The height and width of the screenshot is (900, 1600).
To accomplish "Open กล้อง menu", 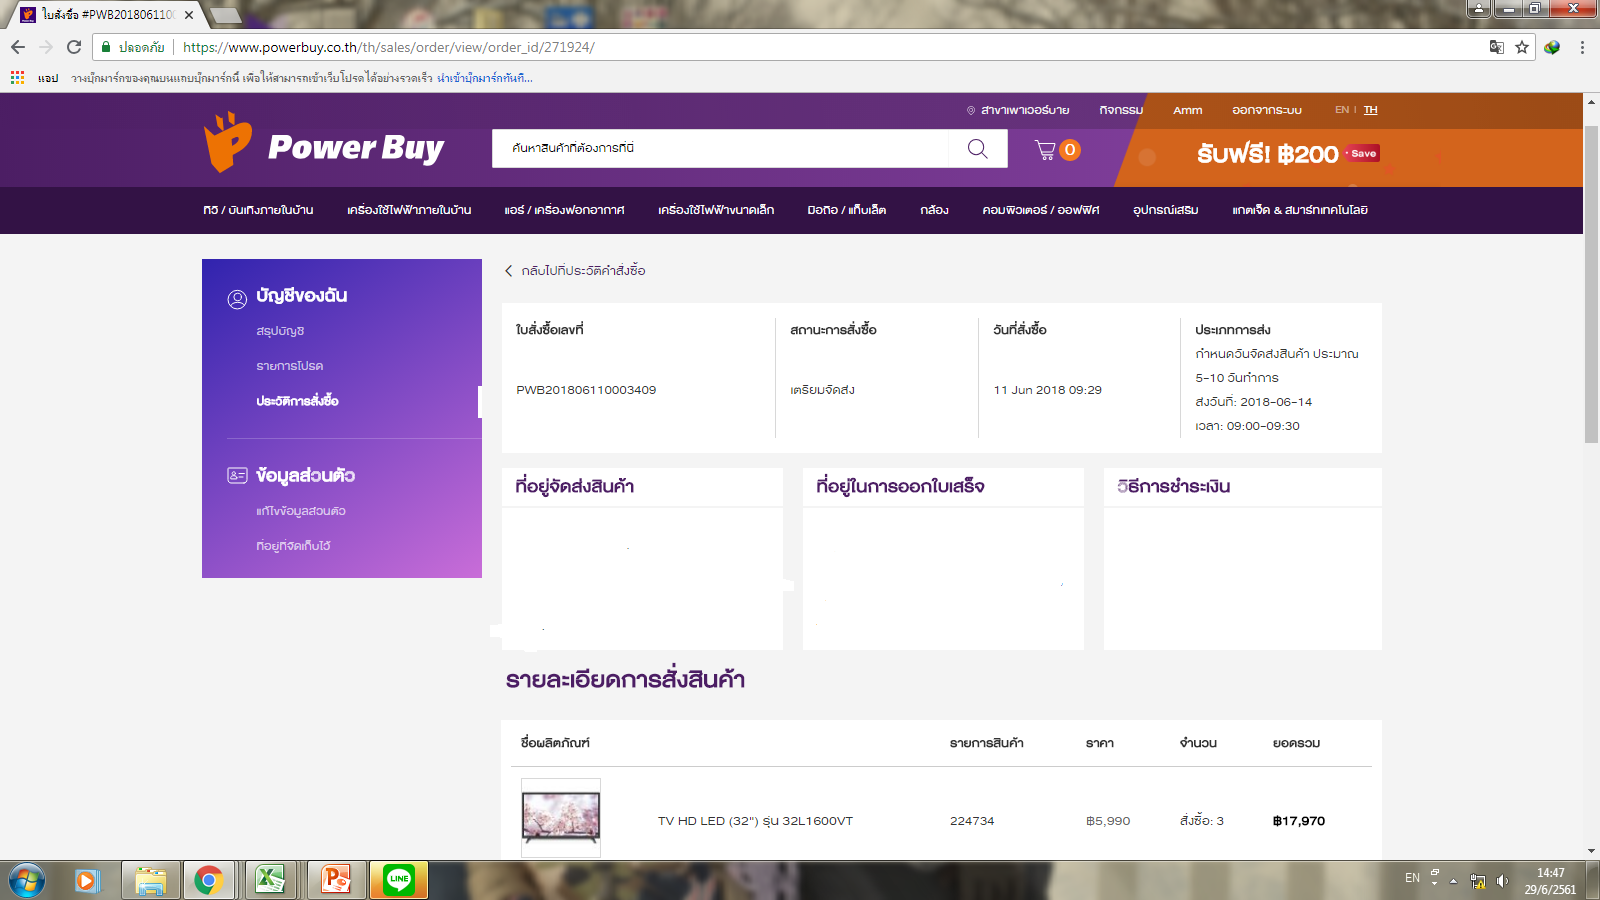I will (x=934, y=210).
